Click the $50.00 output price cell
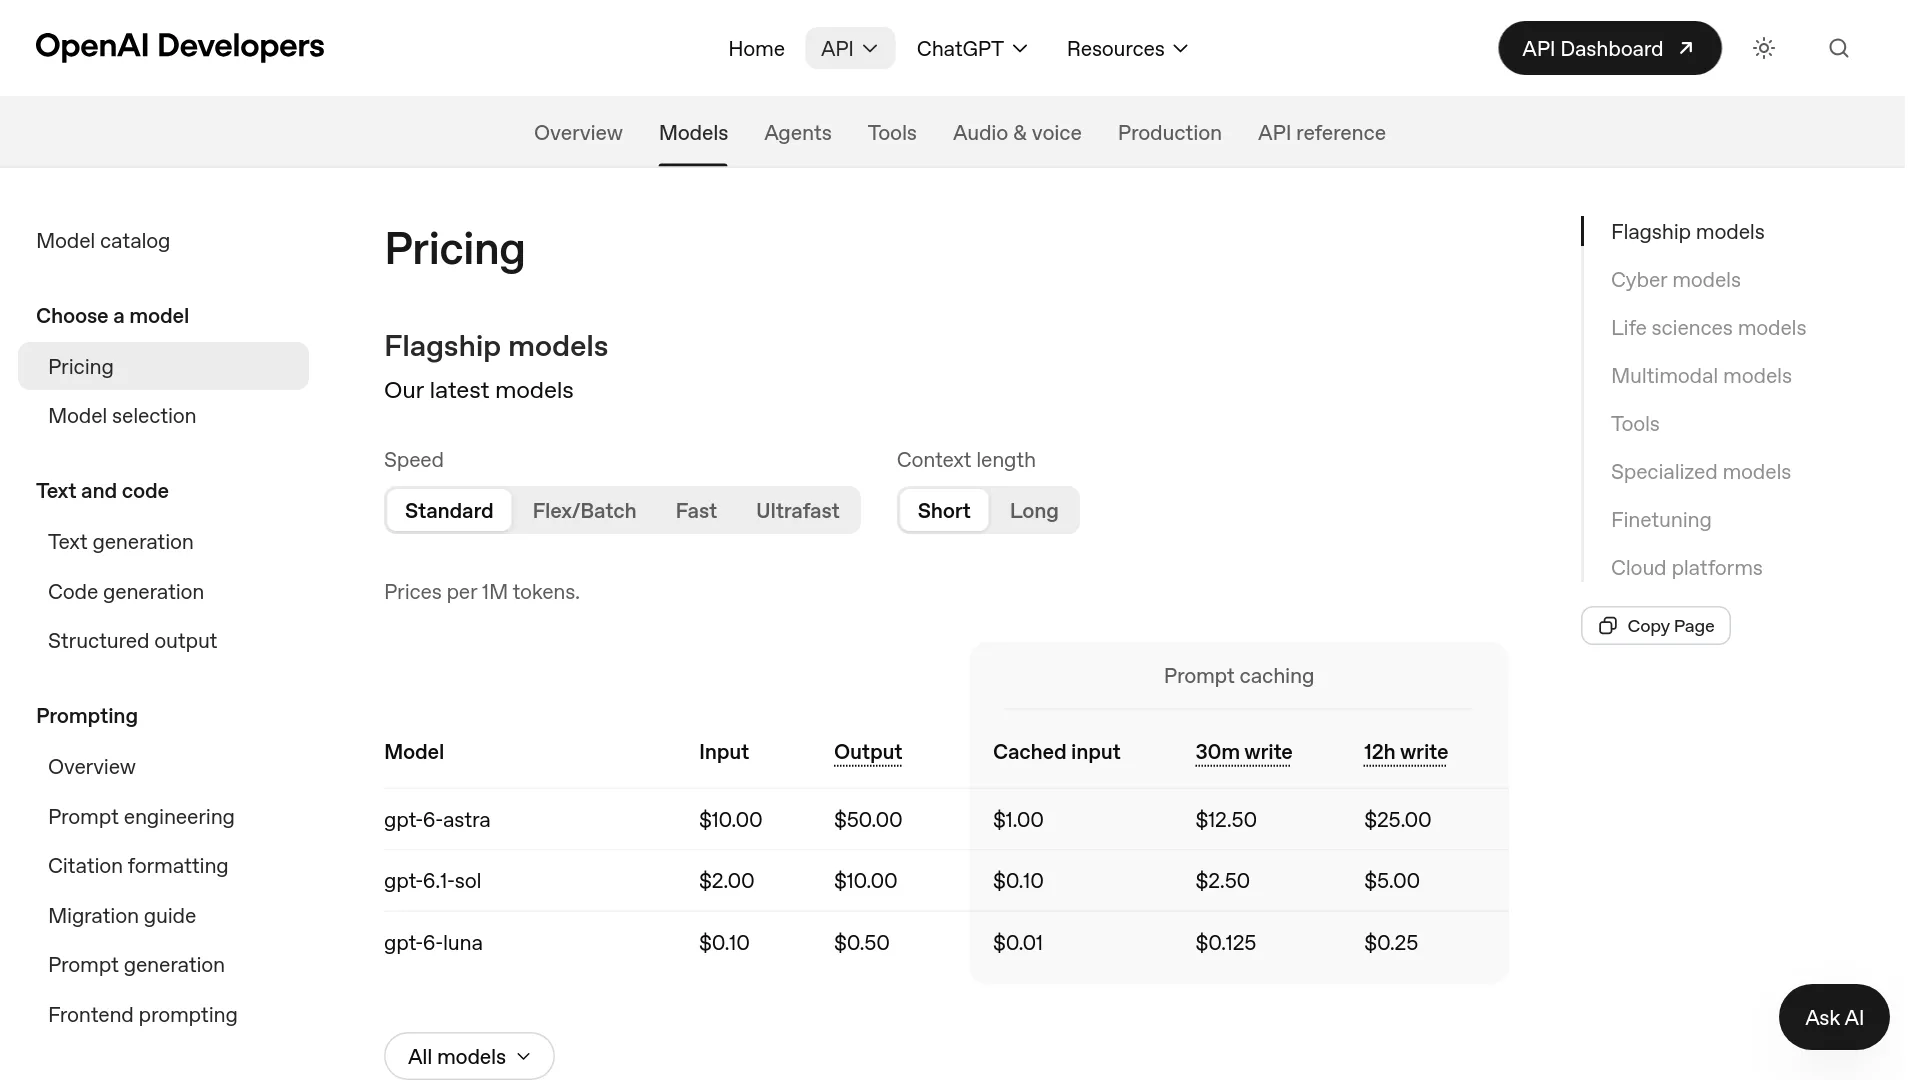The image size is (1920, 1080). point(868,820)
